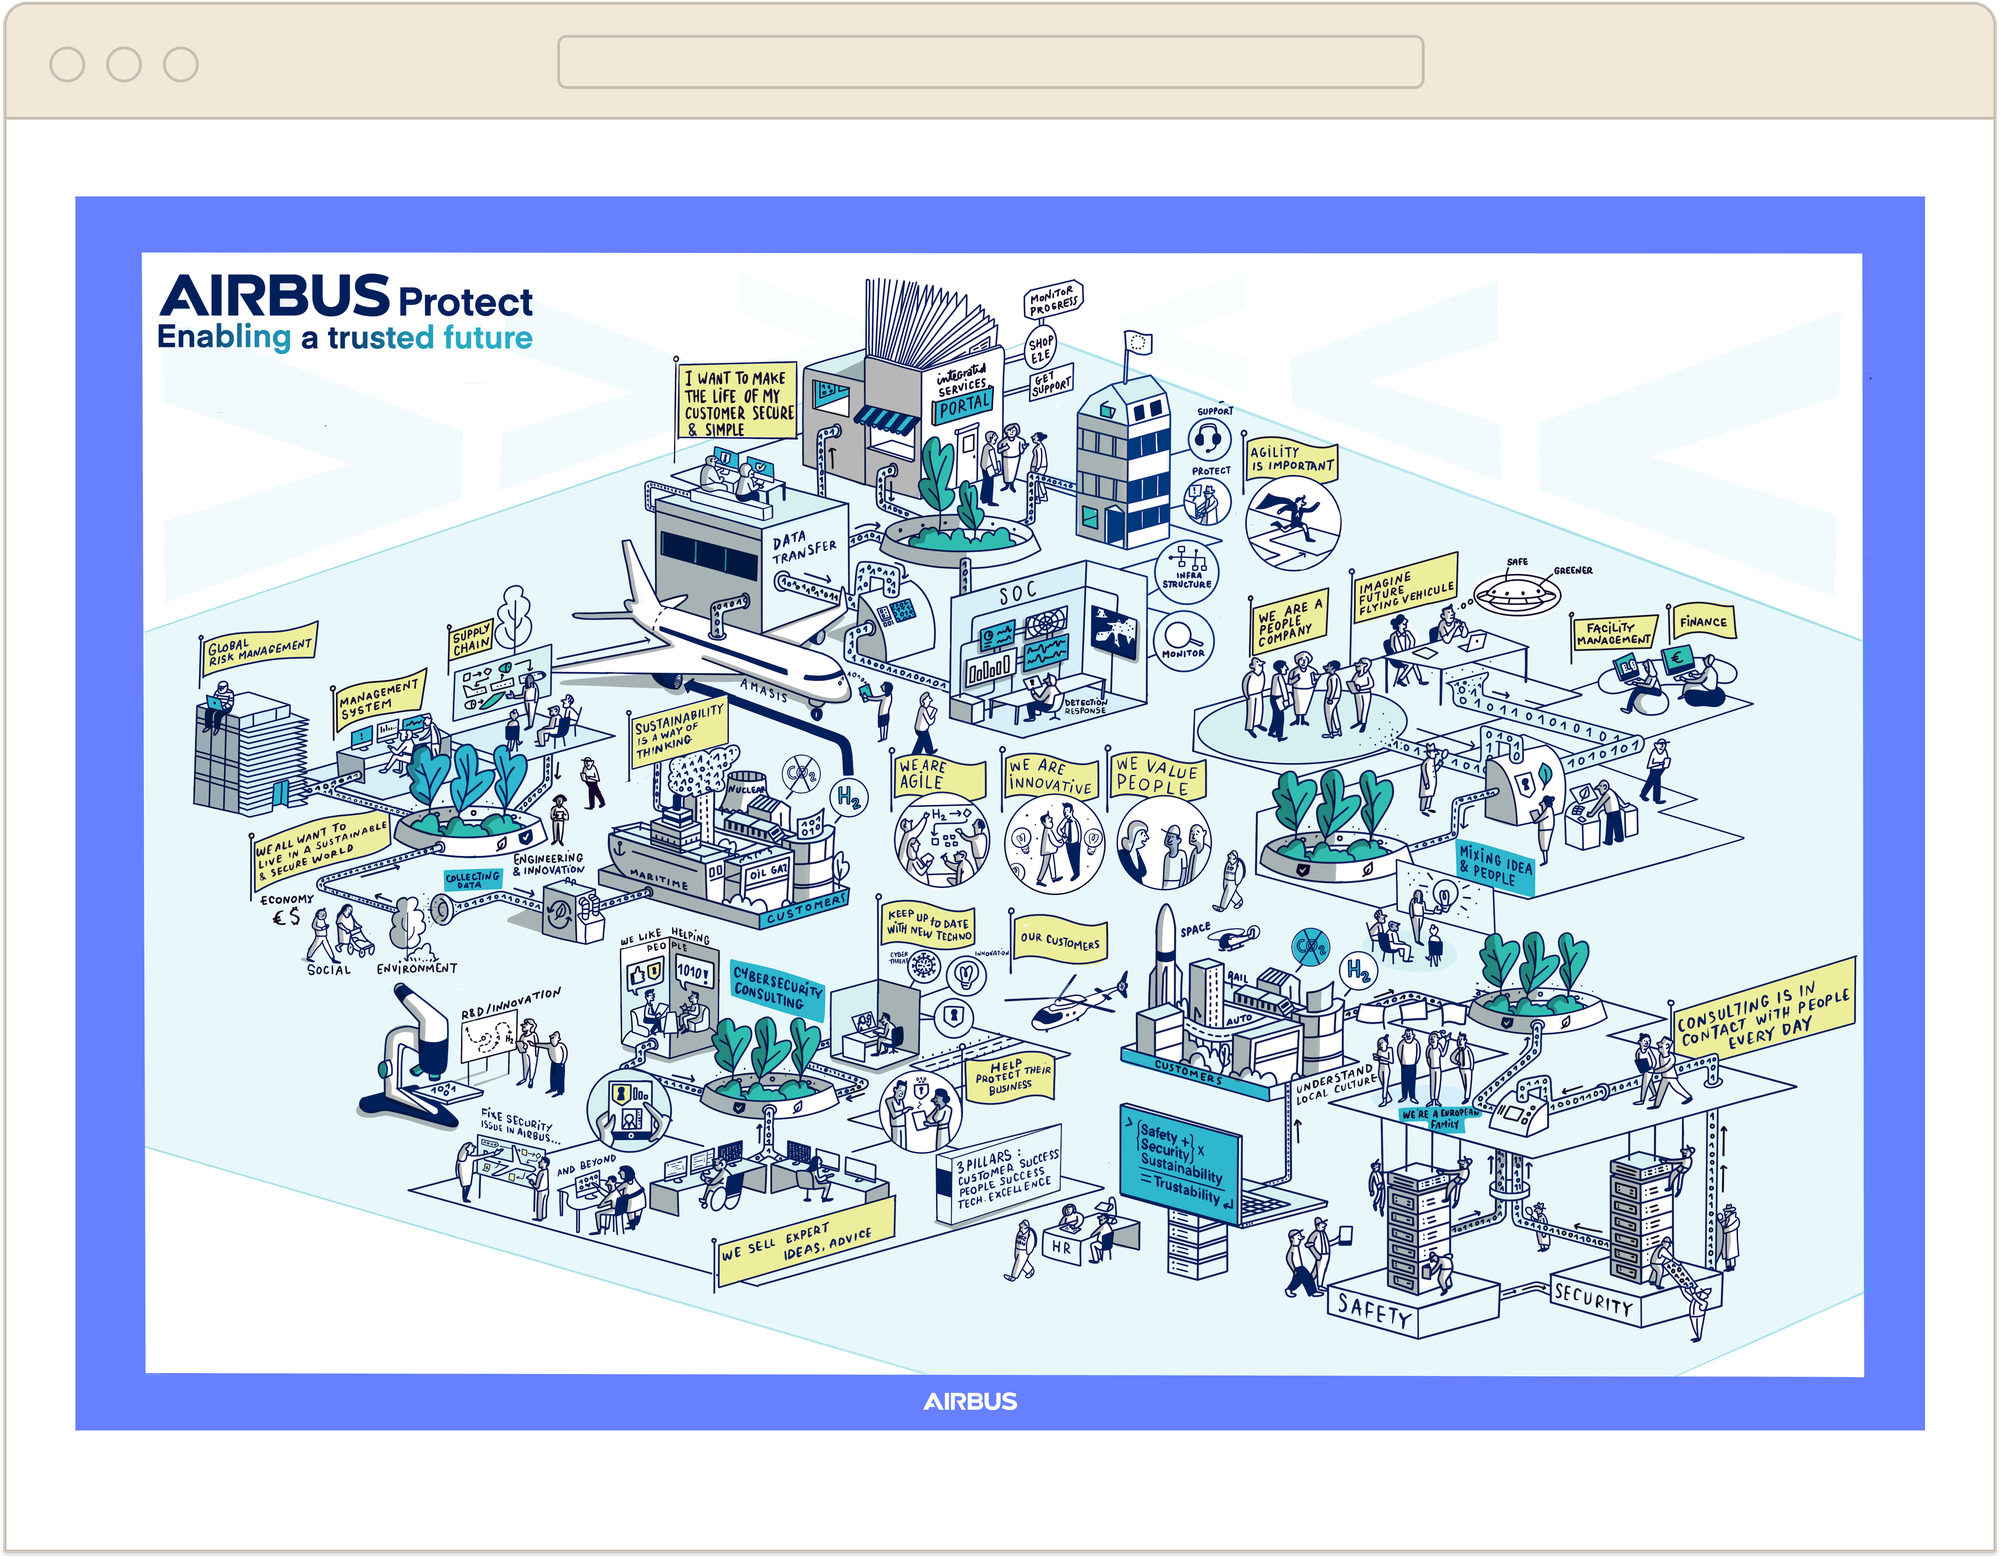Viewport: 2000px width, 1558px height.
Task: Click the 'Supply Chain' sign
Action: coord(471,641)
